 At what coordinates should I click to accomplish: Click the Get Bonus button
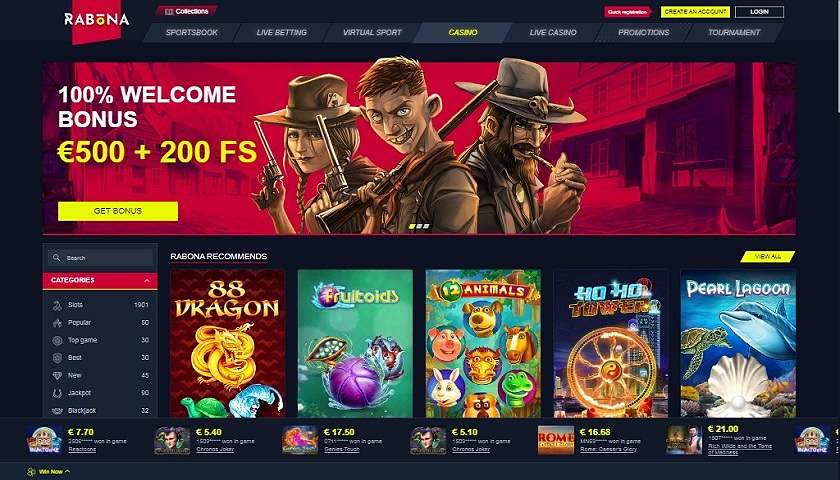118,211
